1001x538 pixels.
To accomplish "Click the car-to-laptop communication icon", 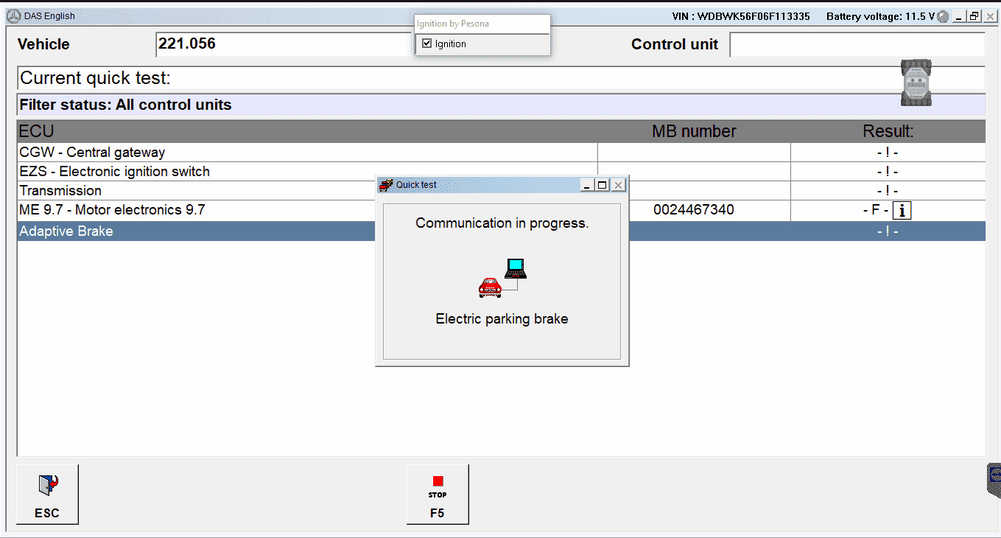I will [x=502, y=278].
